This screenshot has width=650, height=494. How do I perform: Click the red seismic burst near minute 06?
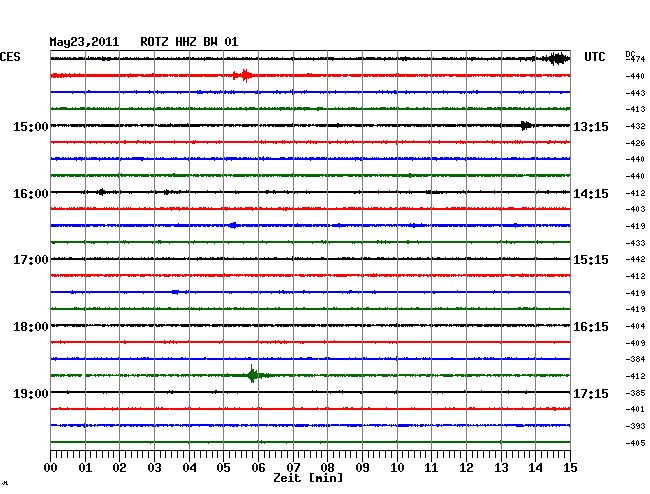pyautogui.click(x=243, y=75)
